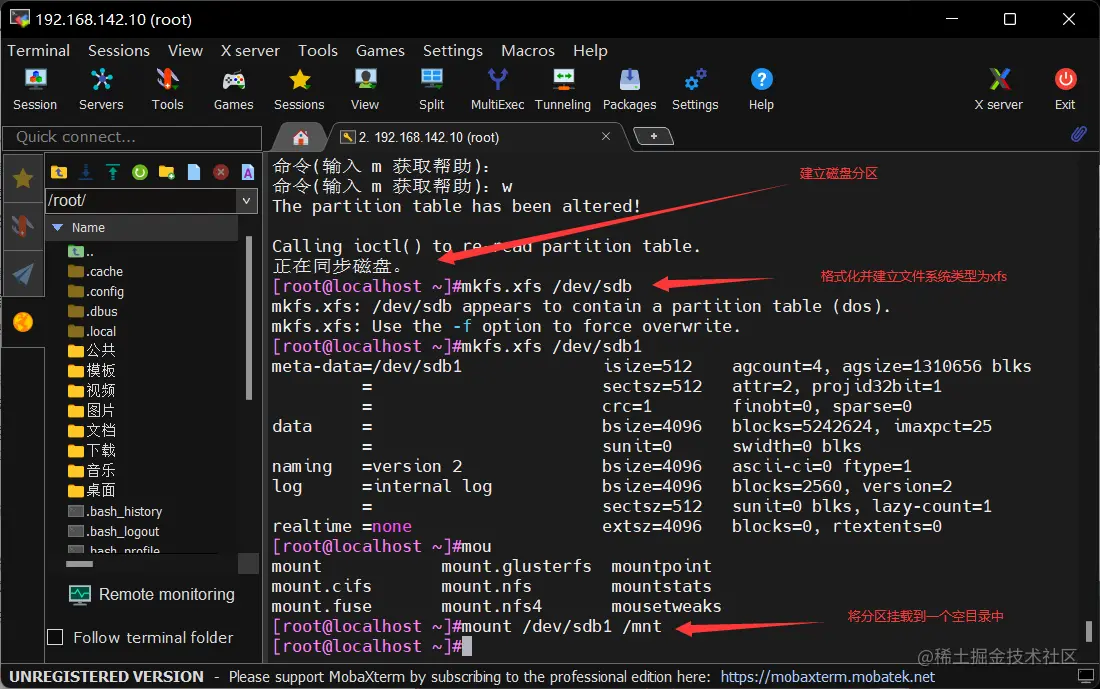The width and height of the screenshot is (1100, 689).
Task: Click the monitor icon in status bar corner
Action: pyautogui.click(x=1085, y=676)
